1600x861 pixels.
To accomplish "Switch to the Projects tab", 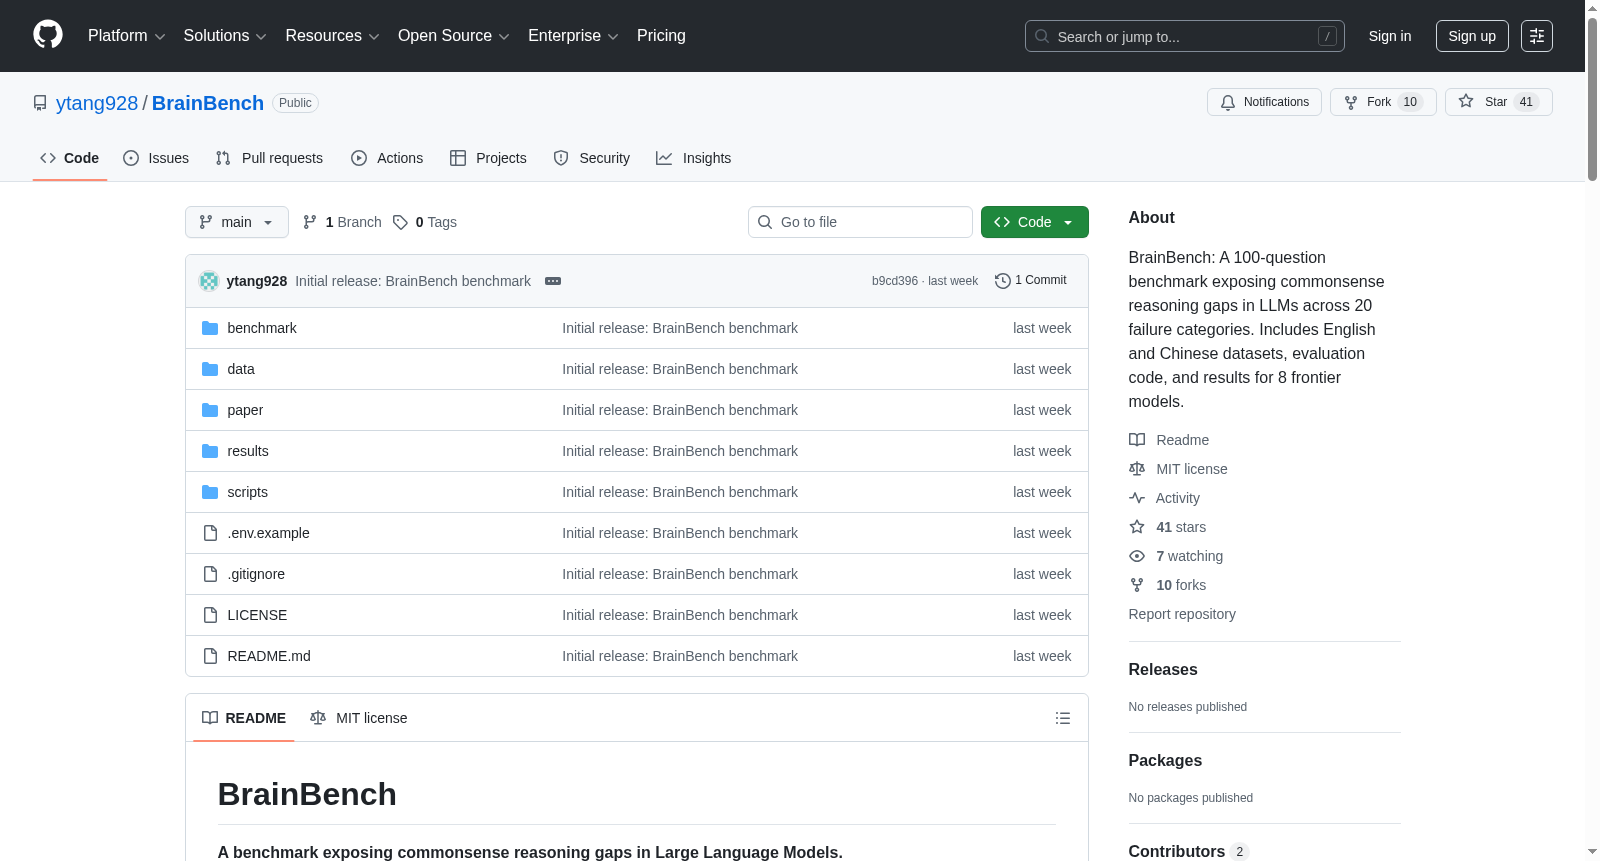I will tap(488, 158).
